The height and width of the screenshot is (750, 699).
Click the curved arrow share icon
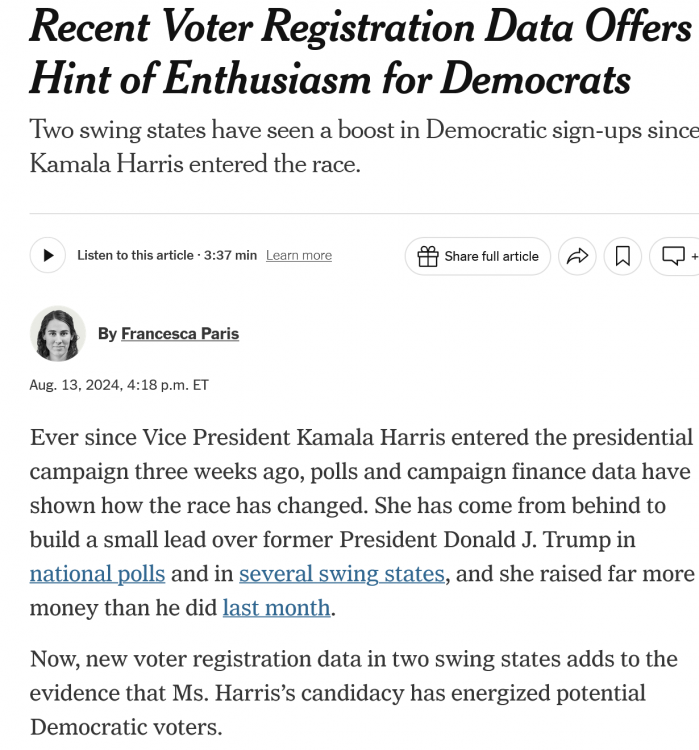578,256
